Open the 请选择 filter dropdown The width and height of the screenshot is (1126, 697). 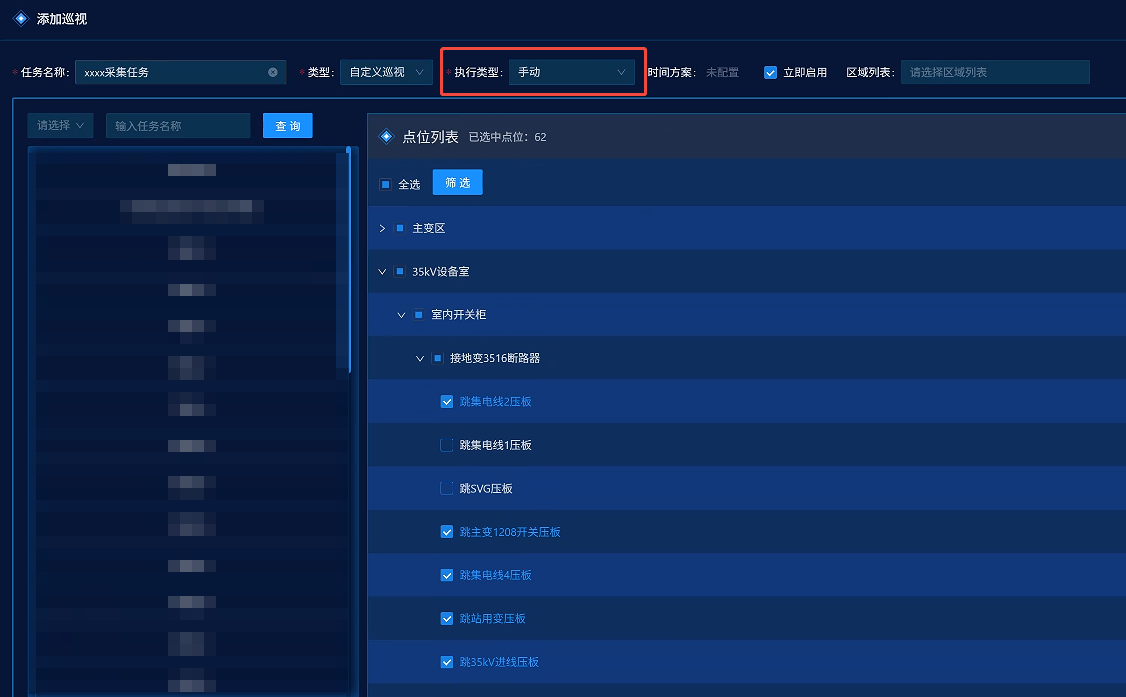click(60, 125)
